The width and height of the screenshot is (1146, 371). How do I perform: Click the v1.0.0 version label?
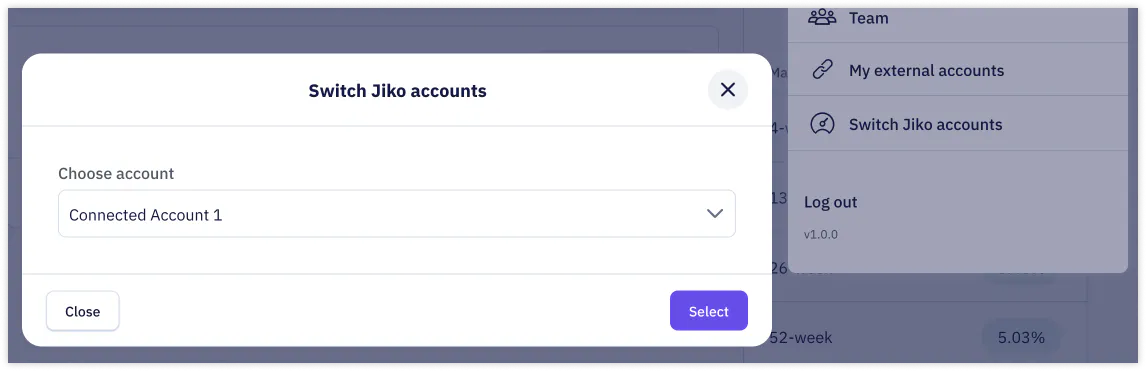[821, 235]
